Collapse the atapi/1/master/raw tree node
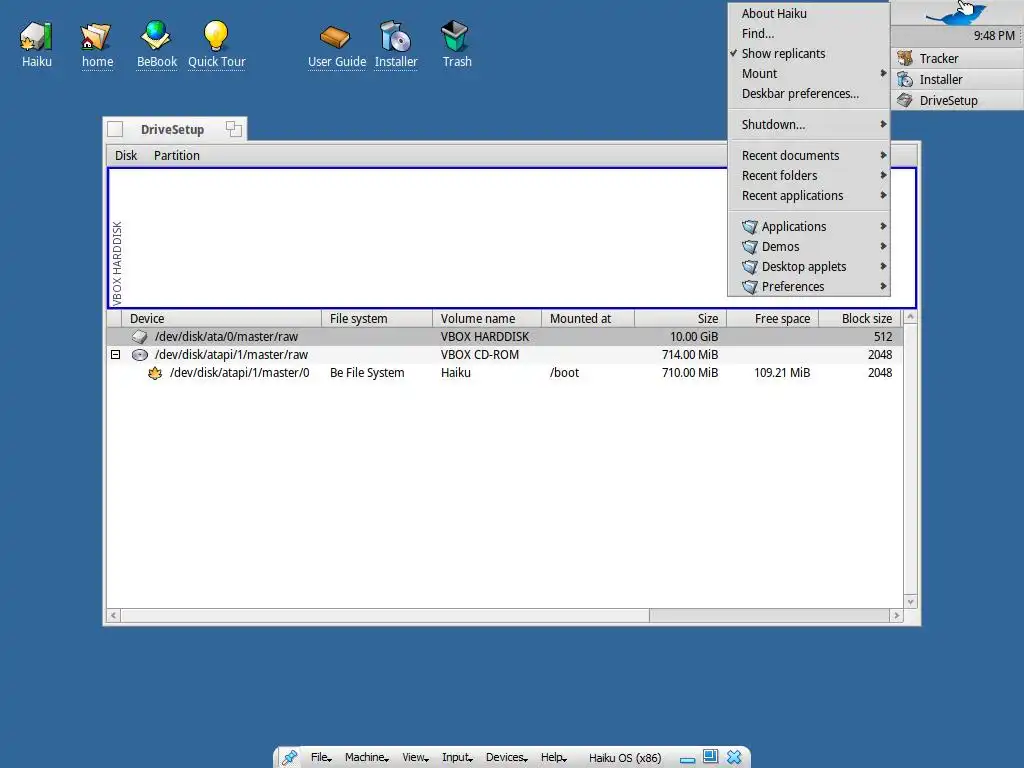This screenshot has height=768, width=1024. (116, 355)
